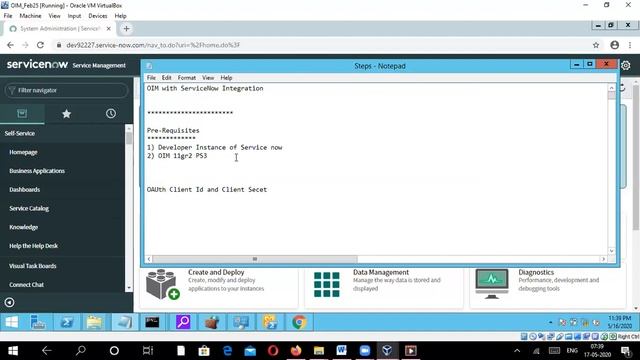
Task: Open Business Applications in the navigator
Action: 37,171
